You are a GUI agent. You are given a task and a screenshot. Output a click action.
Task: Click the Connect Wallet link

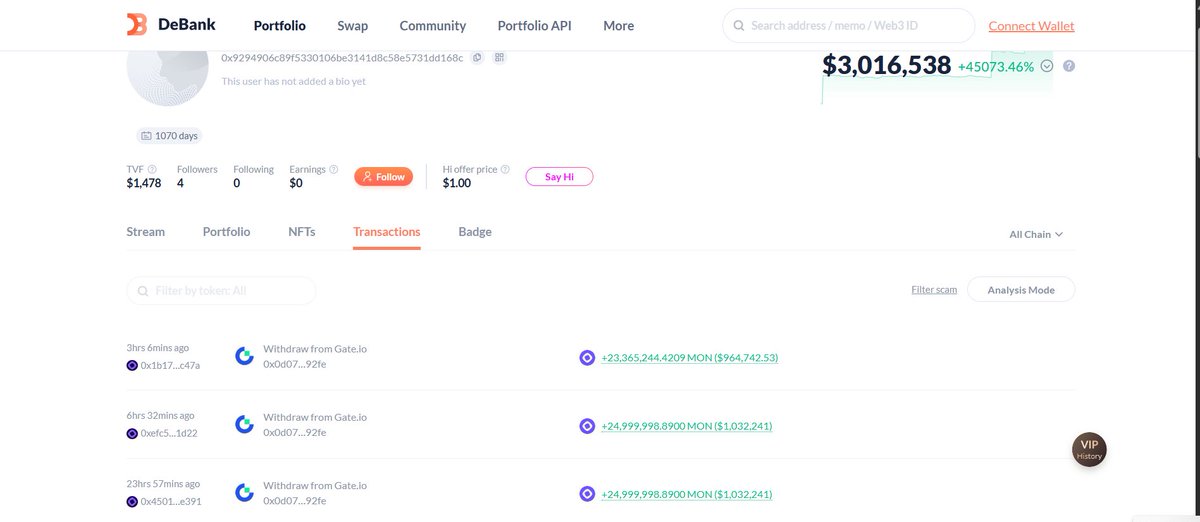click(x=1031, y=26)
